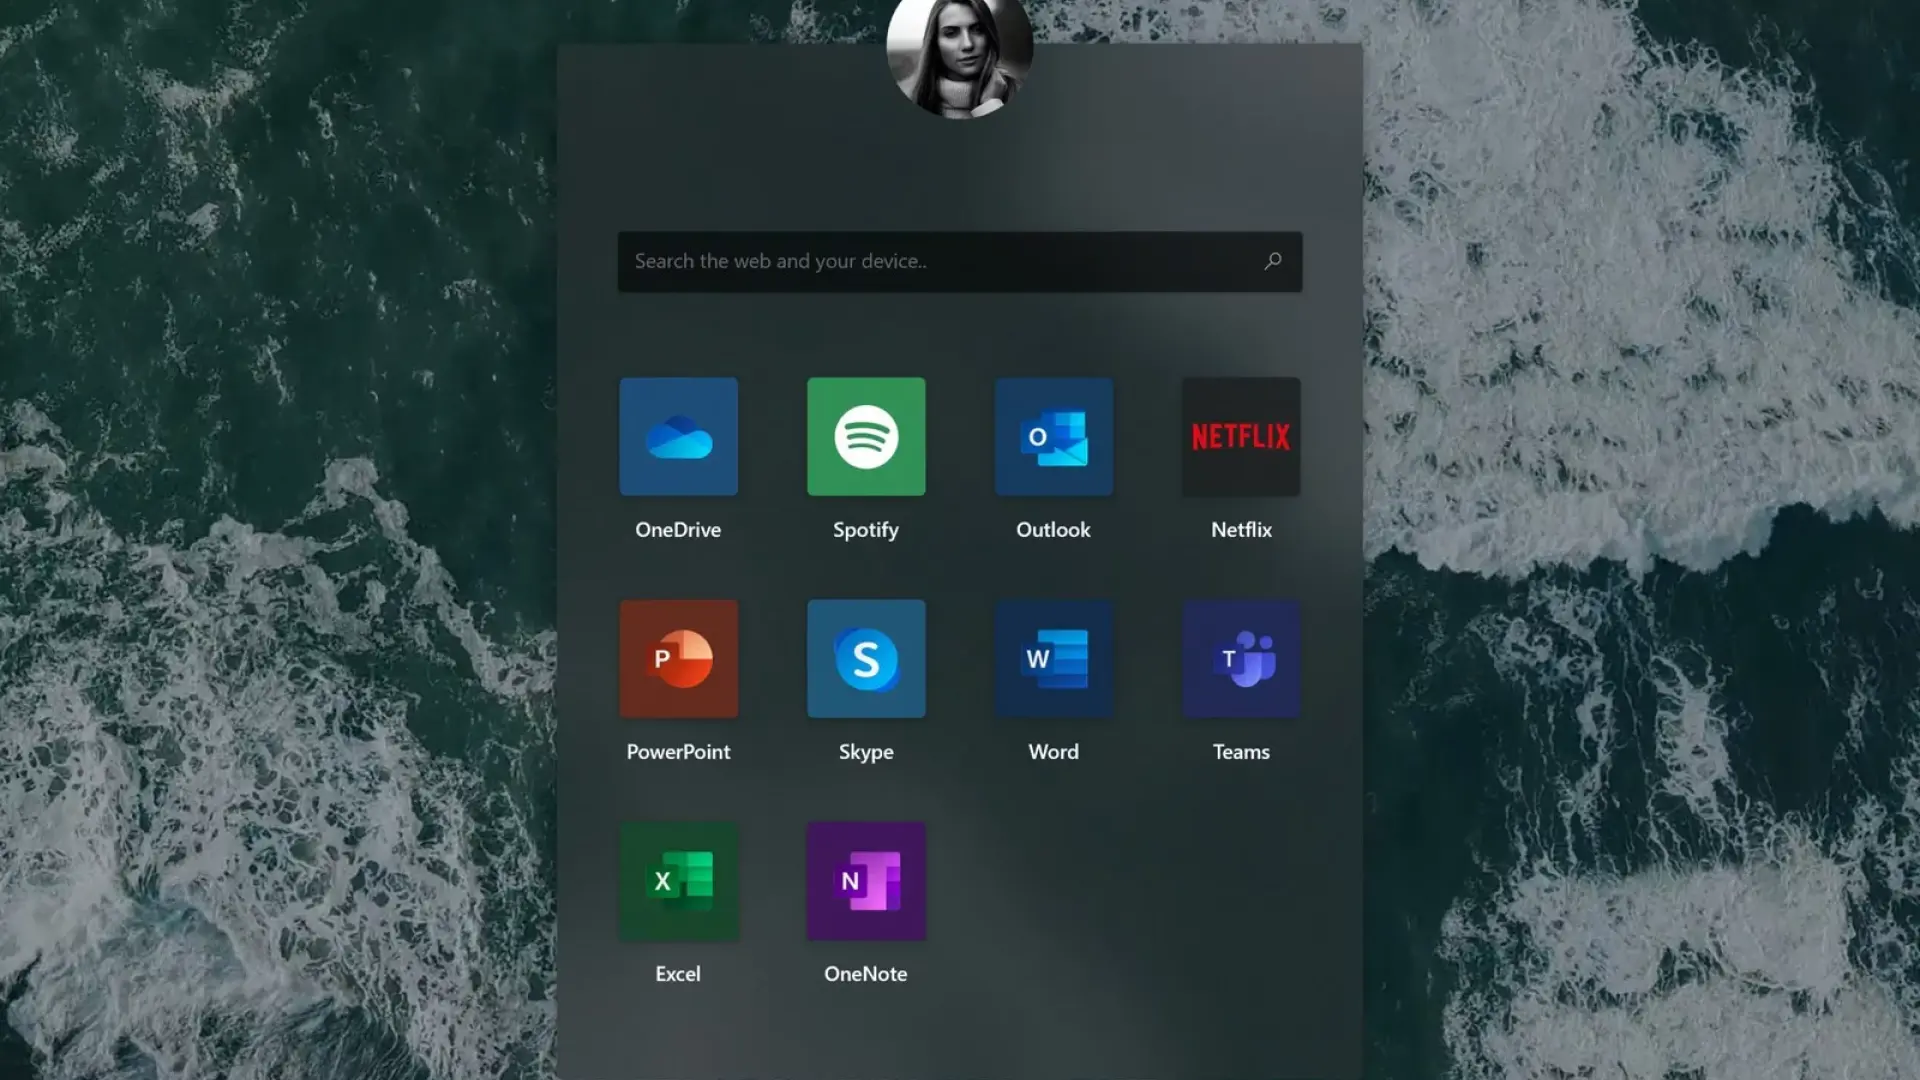Viewport: 1920px width, 1080px height.
Task: Launch the Microsoft Teams tile
Action: (1241, 658)
